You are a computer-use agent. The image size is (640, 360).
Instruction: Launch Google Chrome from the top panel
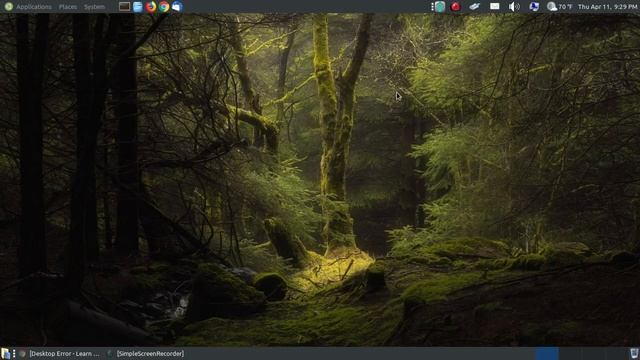pos(164,7)
